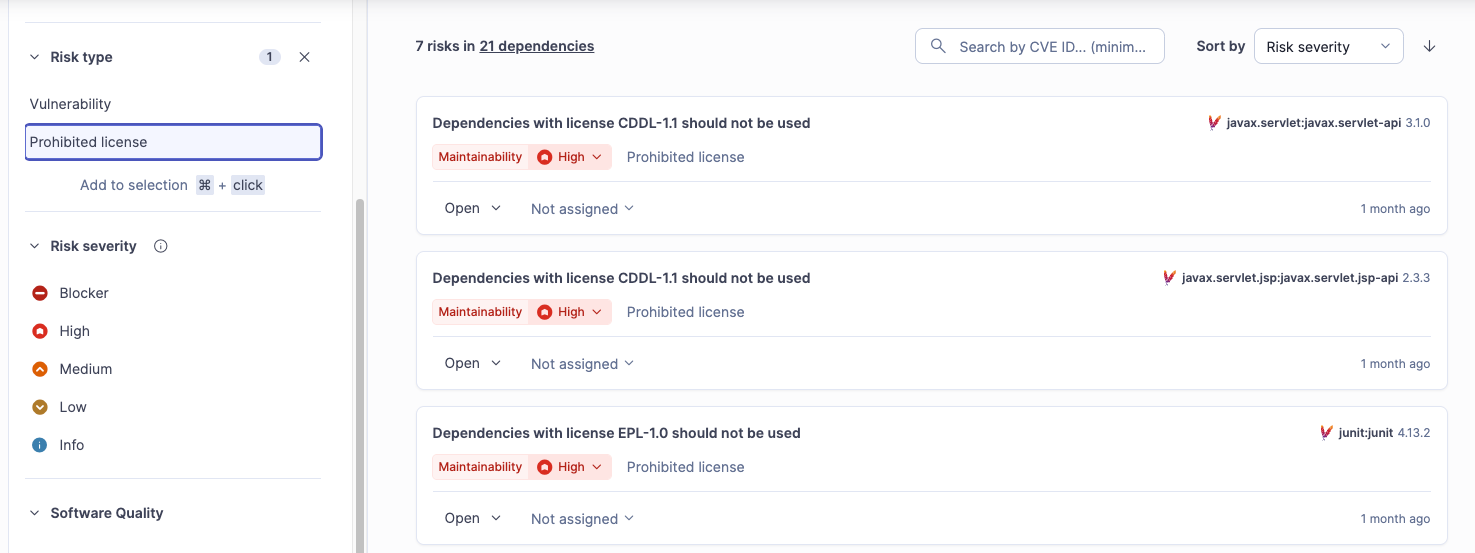1475x553 pixels.
Task: Filter risks by Low severity
Action: coord(73,407)
